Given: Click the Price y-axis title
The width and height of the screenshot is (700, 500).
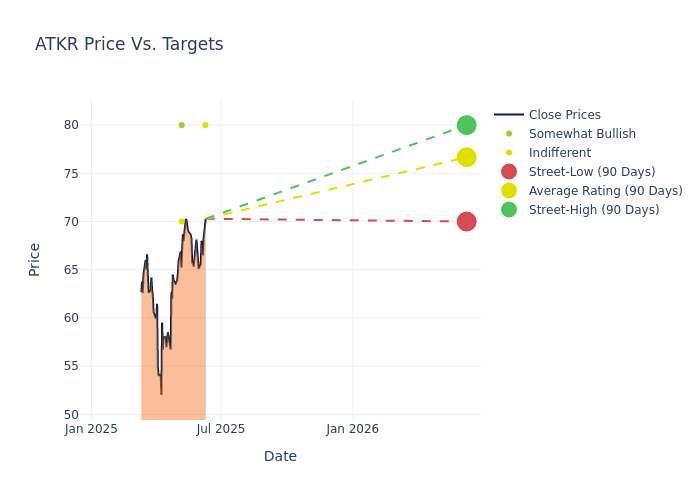Looking at the screenshot, I should [35, 259].
